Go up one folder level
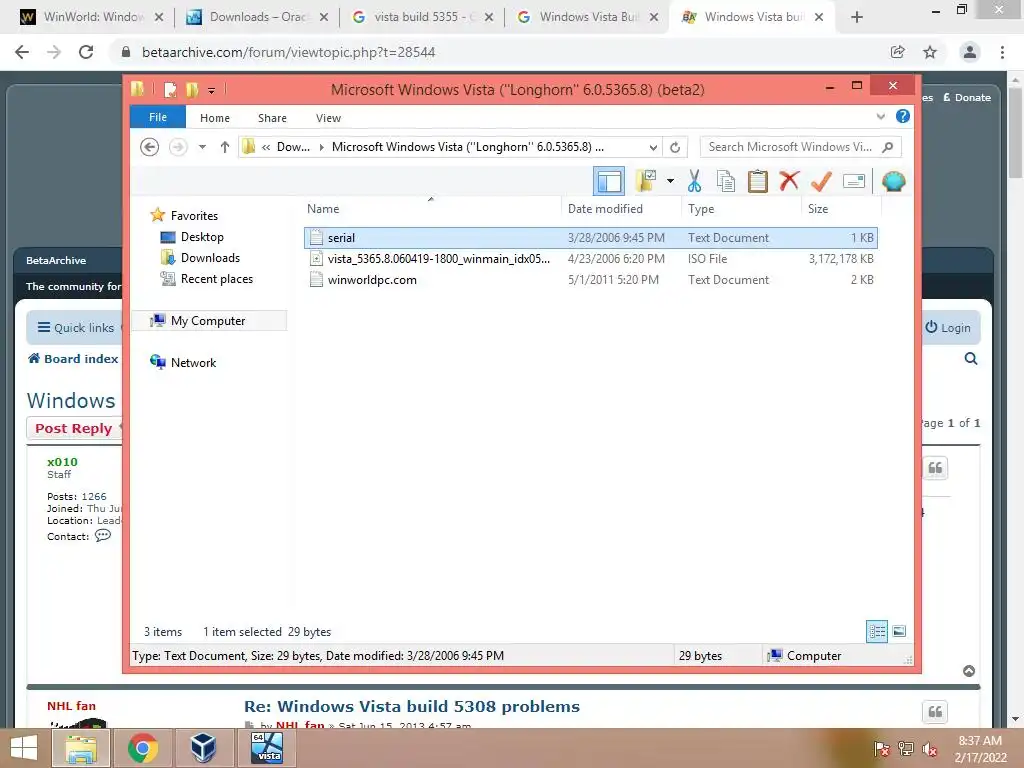 point(225,147)
